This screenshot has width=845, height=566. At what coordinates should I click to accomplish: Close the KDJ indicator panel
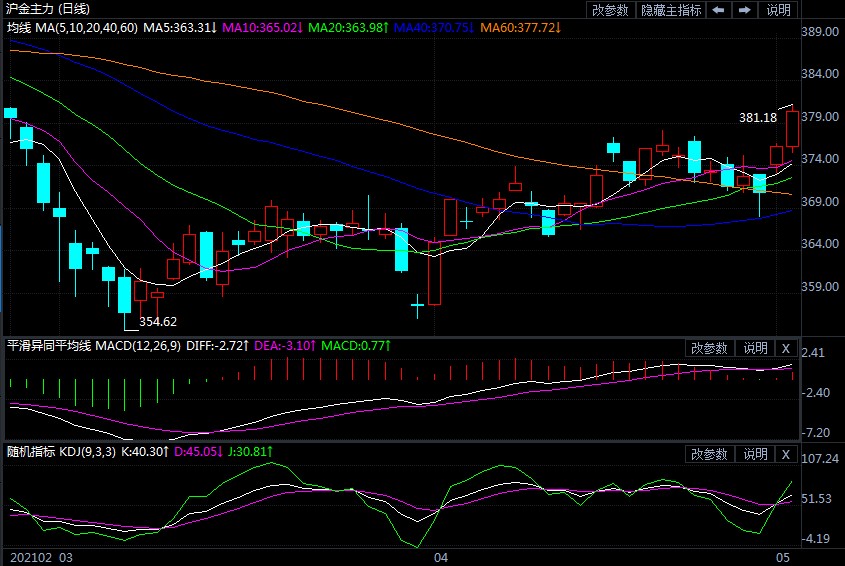click(x=785, y=454)
